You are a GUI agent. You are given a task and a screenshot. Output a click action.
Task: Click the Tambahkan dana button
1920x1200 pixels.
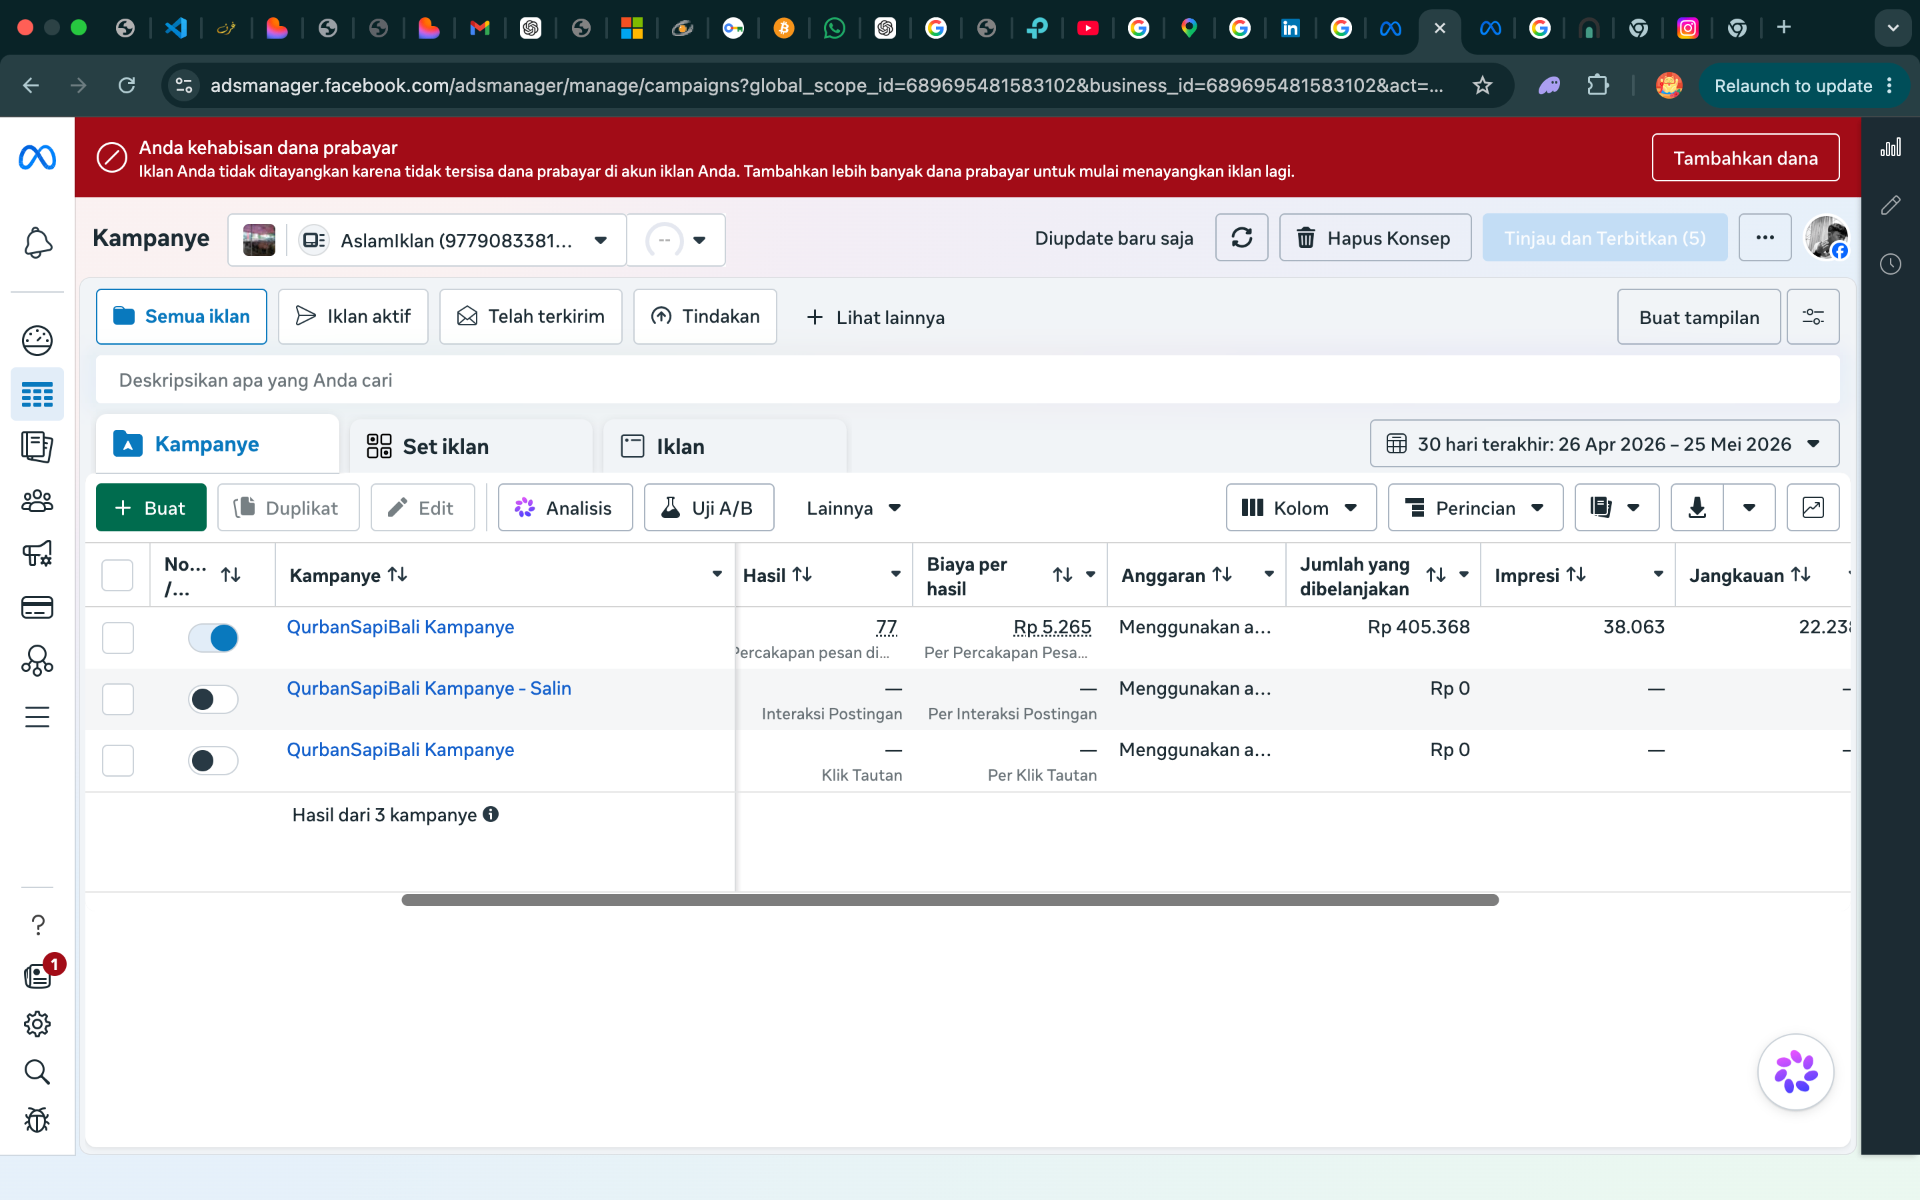coord(1745,158)
